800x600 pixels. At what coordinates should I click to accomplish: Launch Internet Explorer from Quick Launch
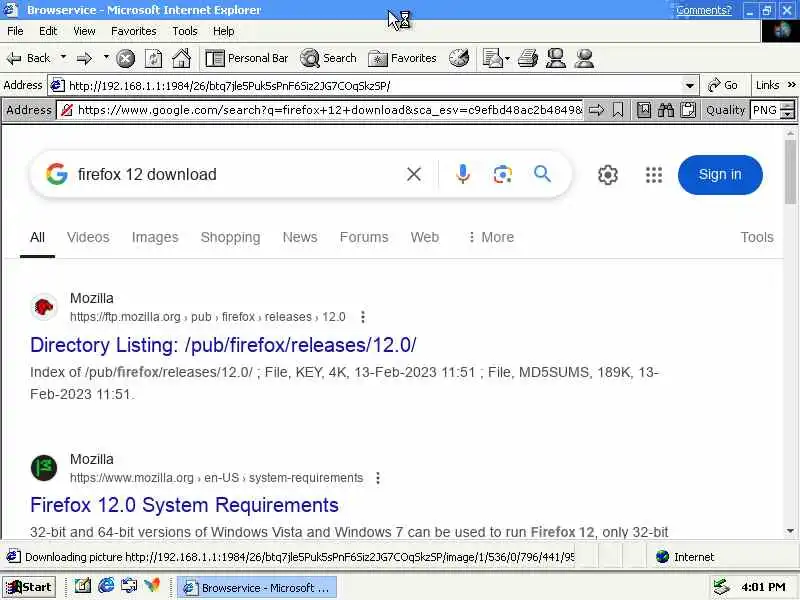pyautogui.click(x=106, y=586)
